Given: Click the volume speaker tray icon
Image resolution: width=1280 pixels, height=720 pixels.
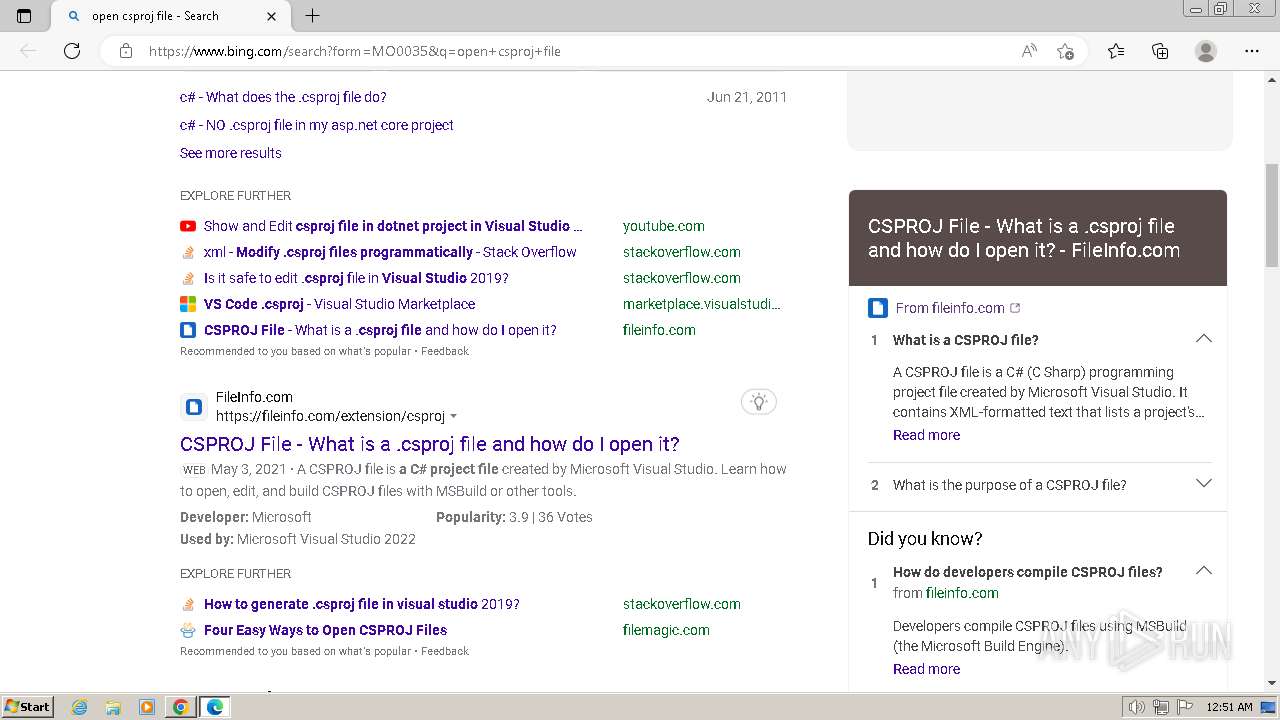Looking at the screenshot, I should [1136, 707].
